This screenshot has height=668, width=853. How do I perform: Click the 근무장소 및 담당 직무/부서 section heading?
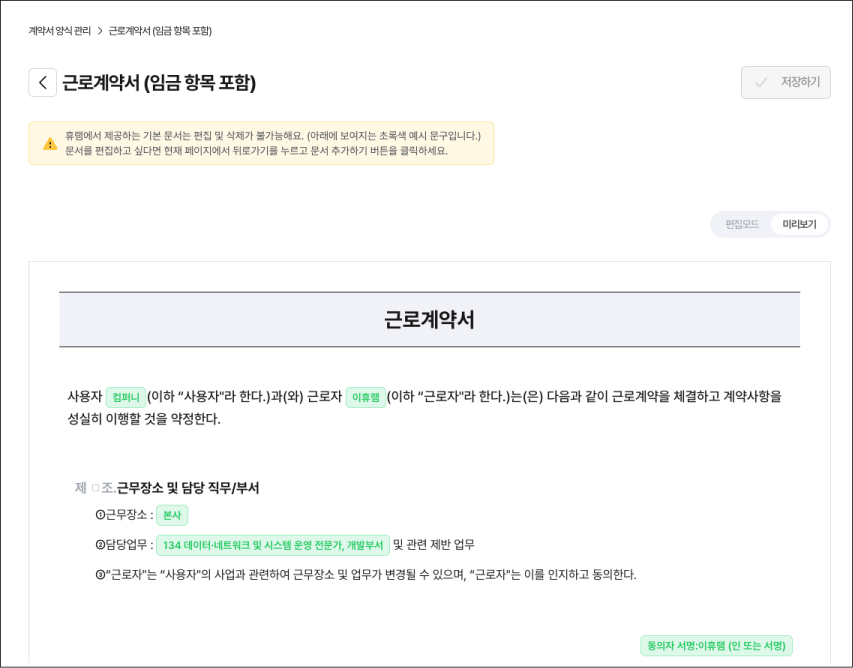[x=188, y=488]
